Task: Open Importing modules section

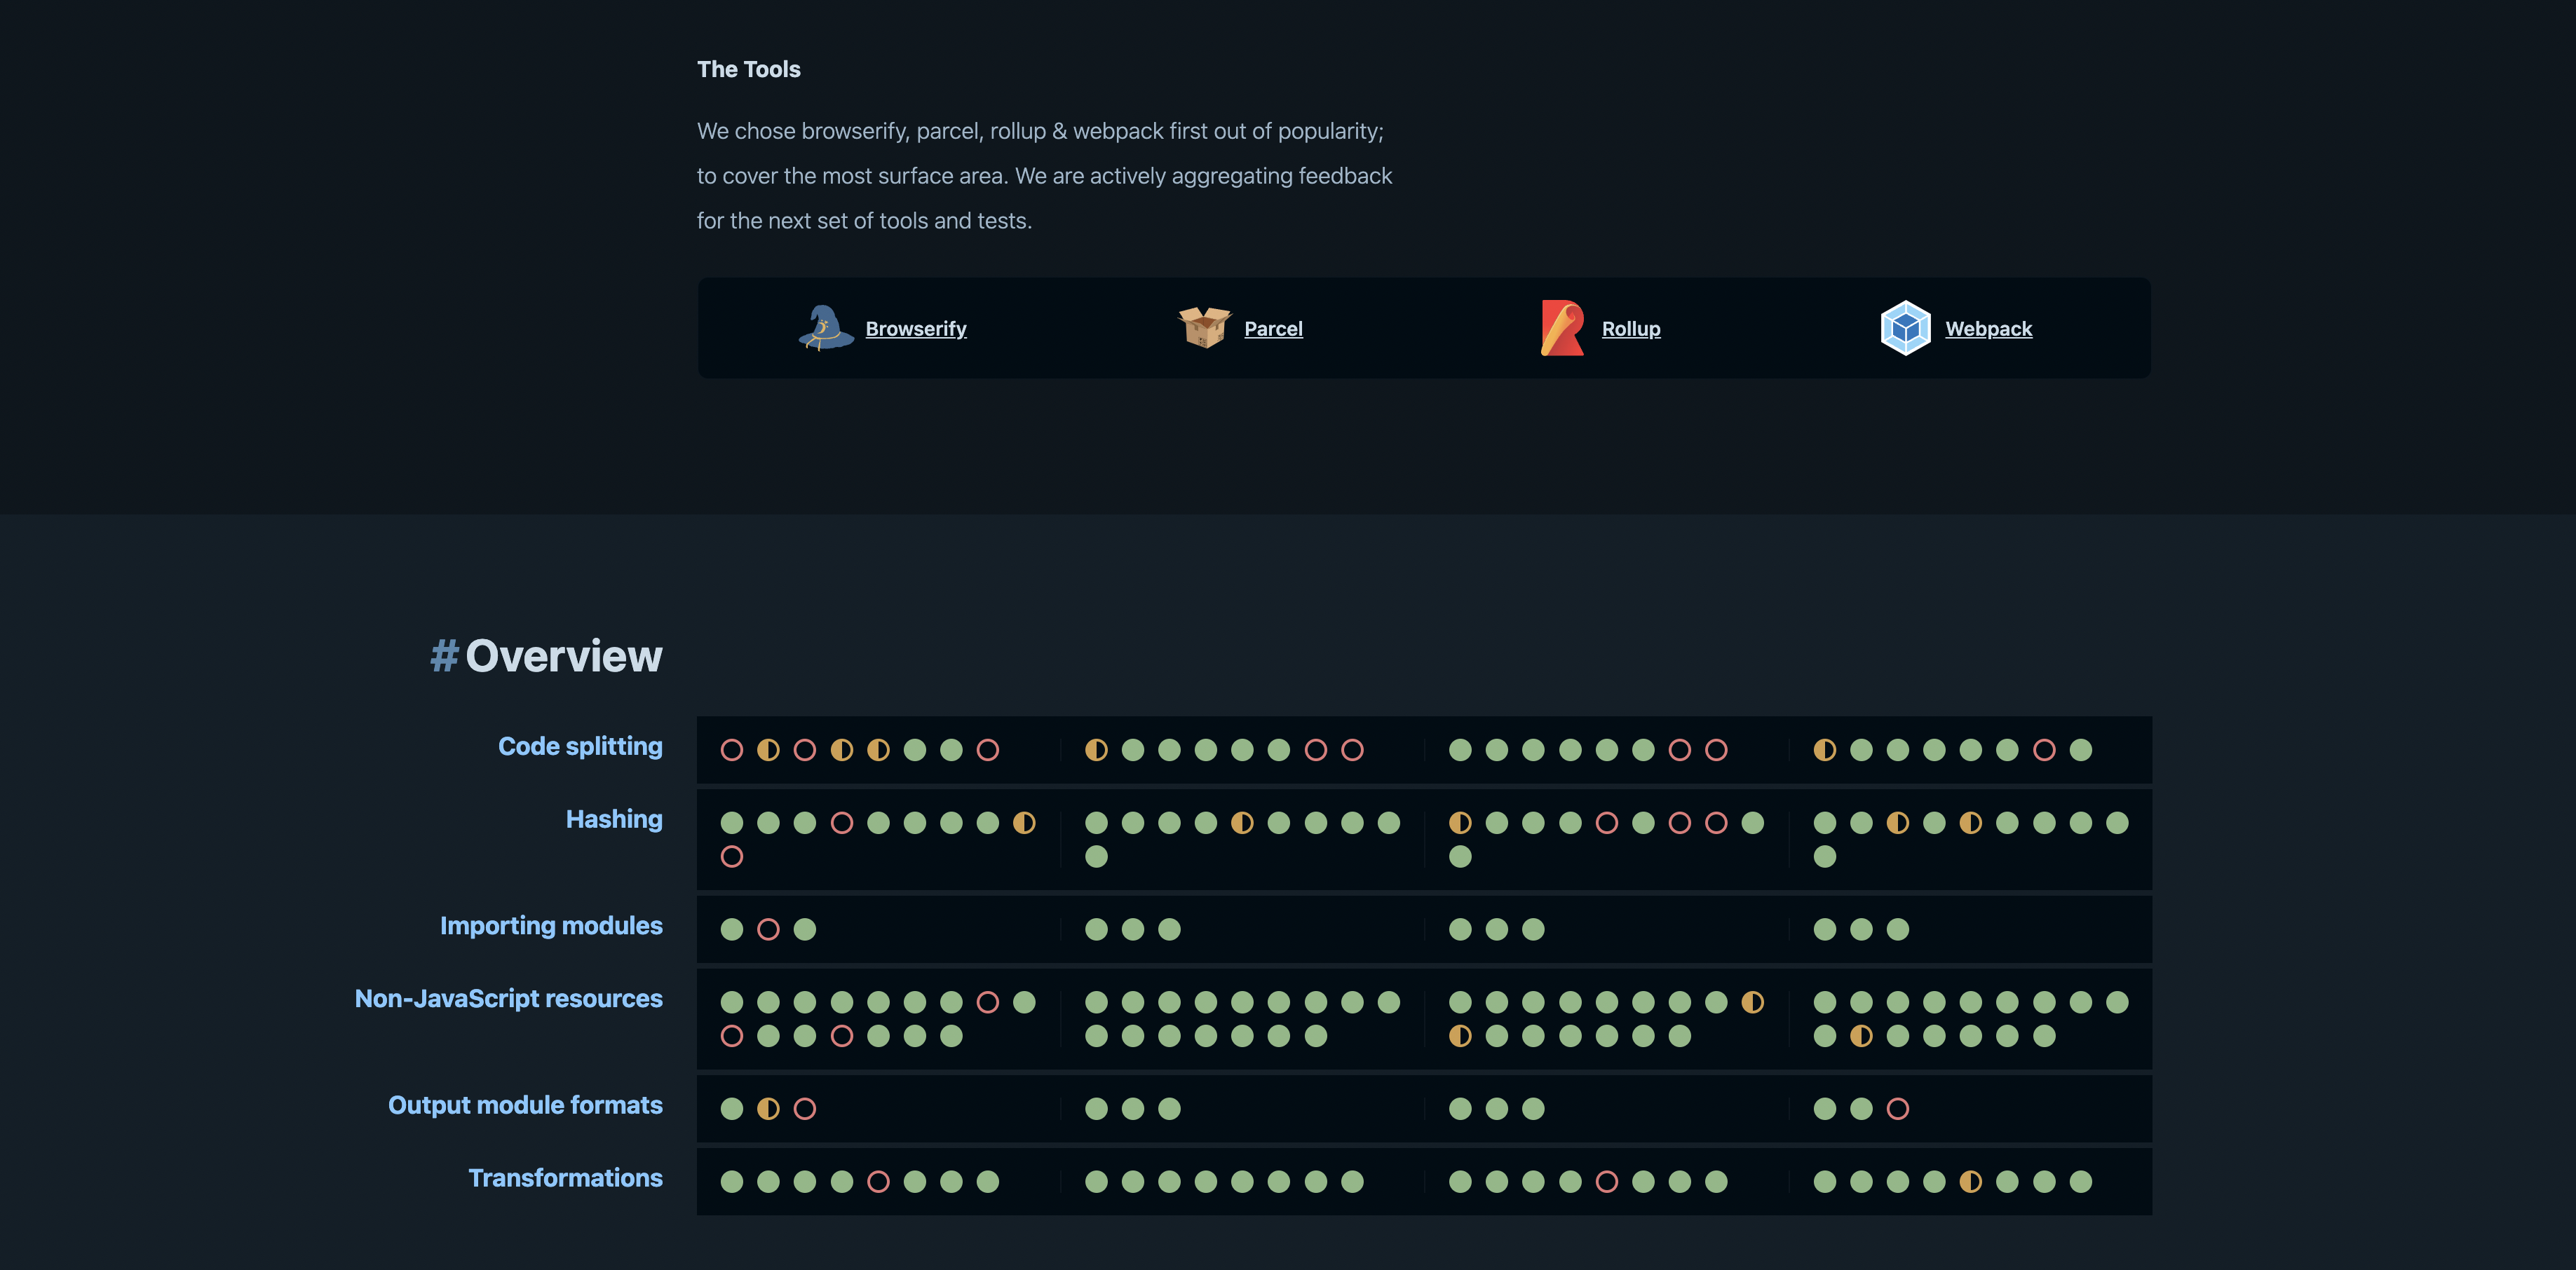Action: (x=551, y=926)
